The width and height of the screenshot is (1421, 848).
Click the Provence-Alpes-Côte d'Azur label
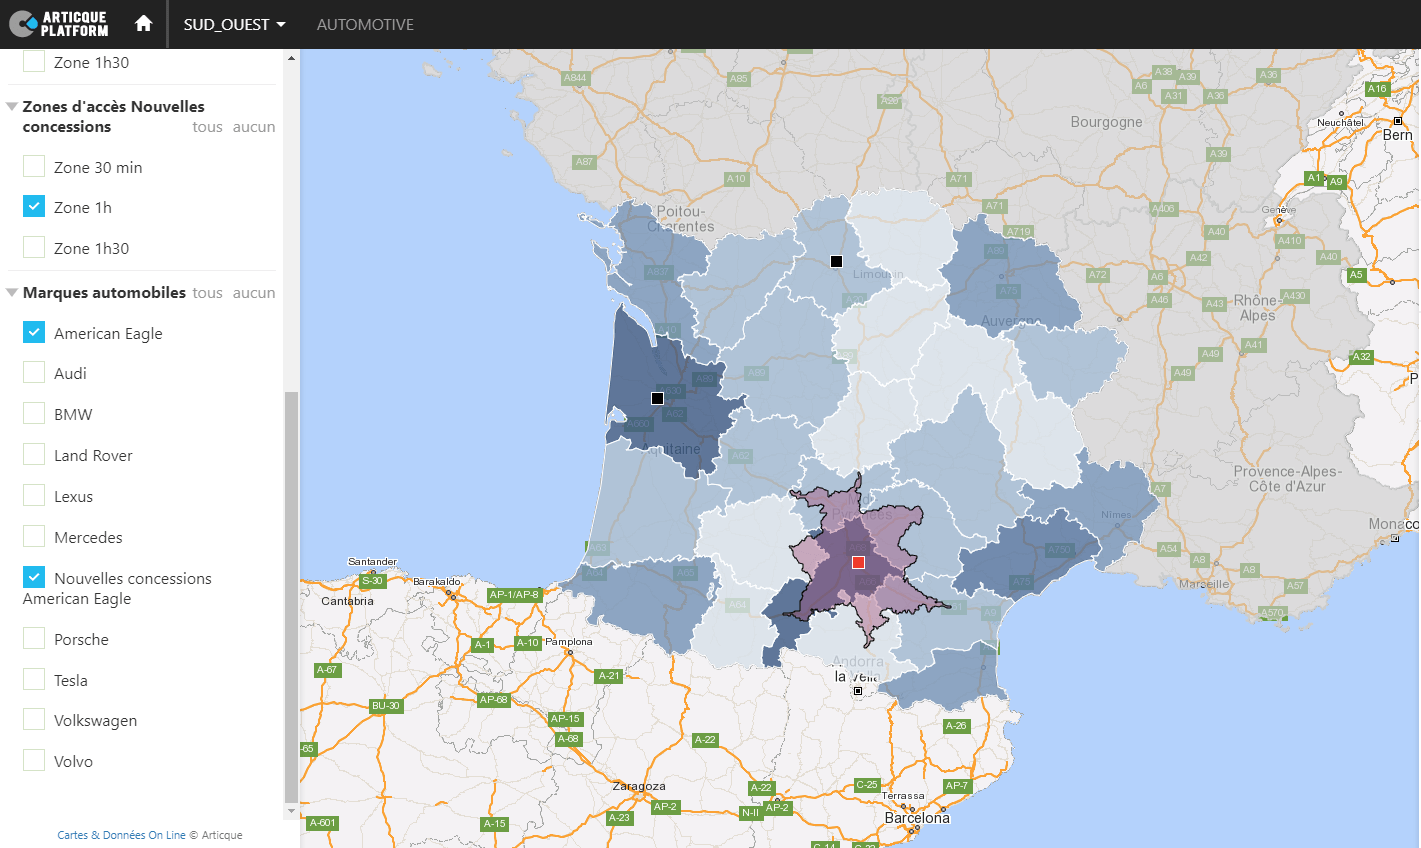(x=1288, y=479)
